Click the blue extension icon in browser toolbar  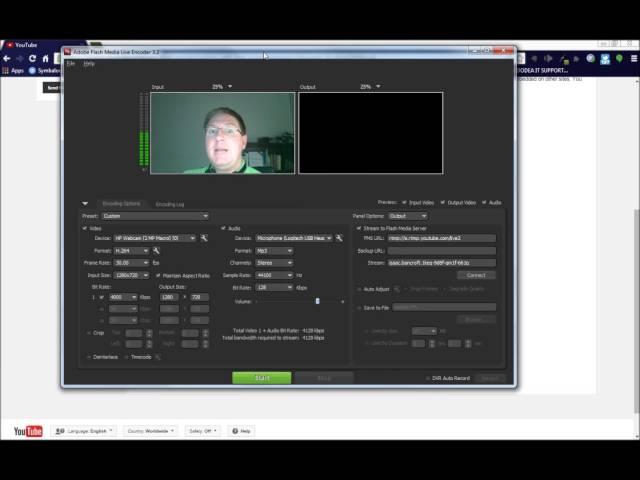[605, 59]
